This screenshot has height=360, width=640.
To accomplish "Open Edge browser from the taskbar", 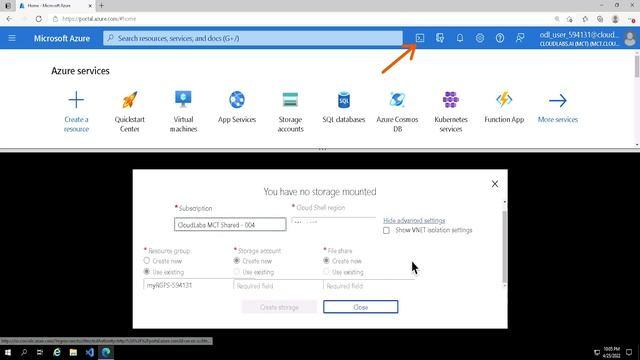I will coord(106,352).
